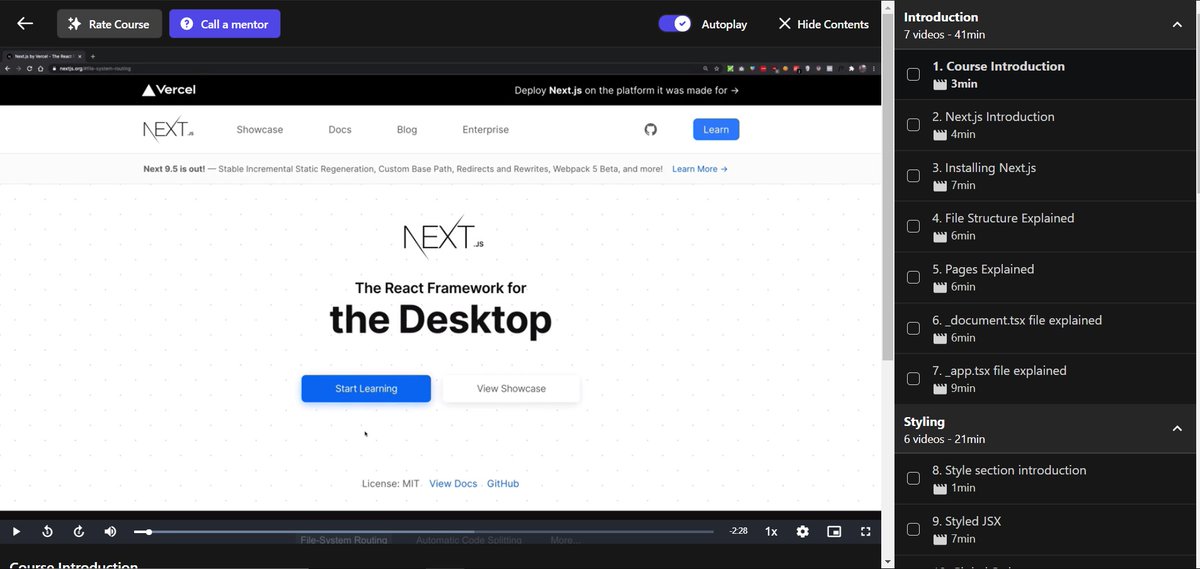
Task: Follow the Learn More link in the banner
Action: coord(700,169)
